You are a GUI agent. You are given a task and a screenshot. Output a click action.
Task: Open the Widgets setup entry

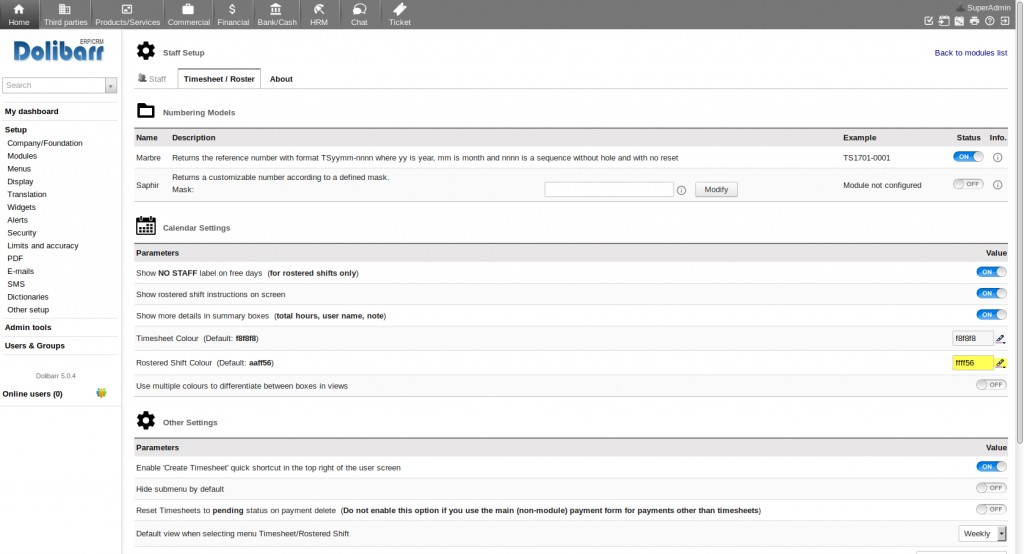(x=22, y=208)
